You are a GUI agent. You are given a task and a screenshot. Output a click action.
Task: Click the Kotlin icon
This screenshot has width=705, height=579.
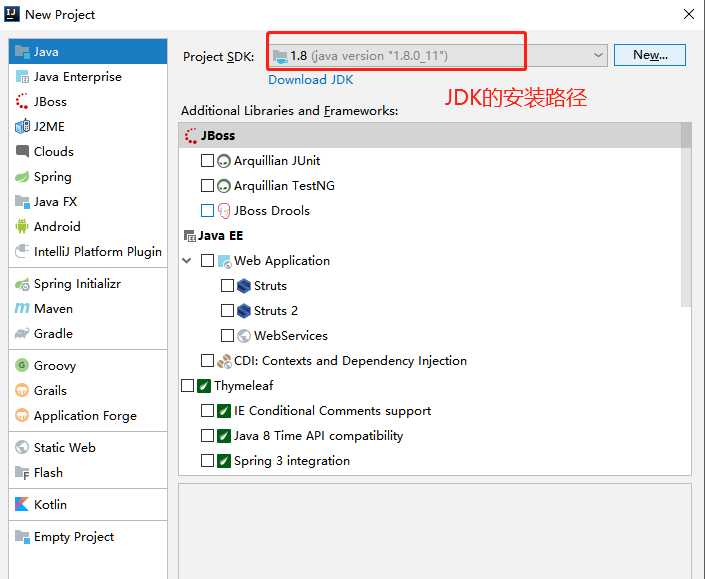tap(22, 504)
